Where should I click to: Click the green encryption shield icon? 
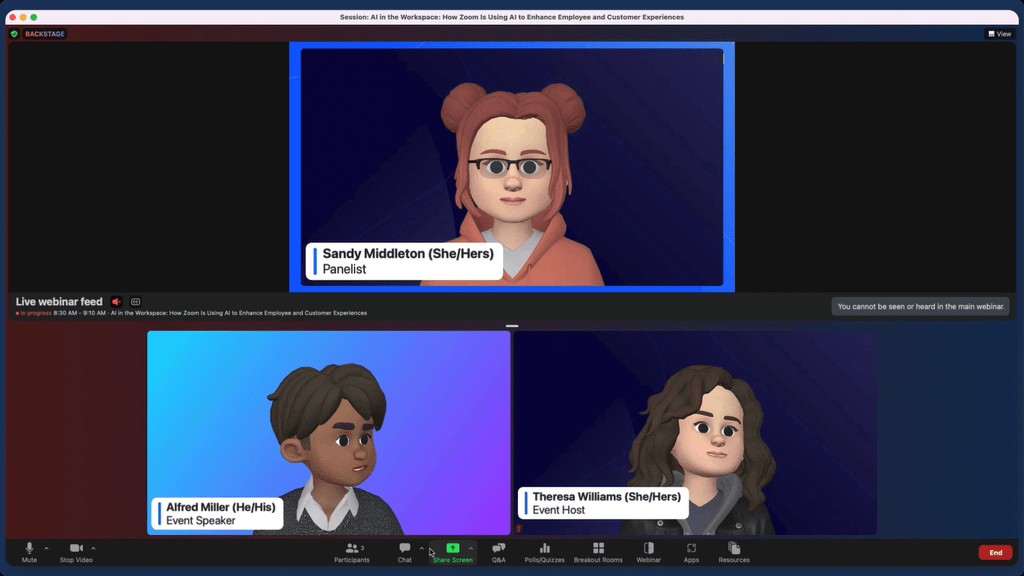[14, 34]
